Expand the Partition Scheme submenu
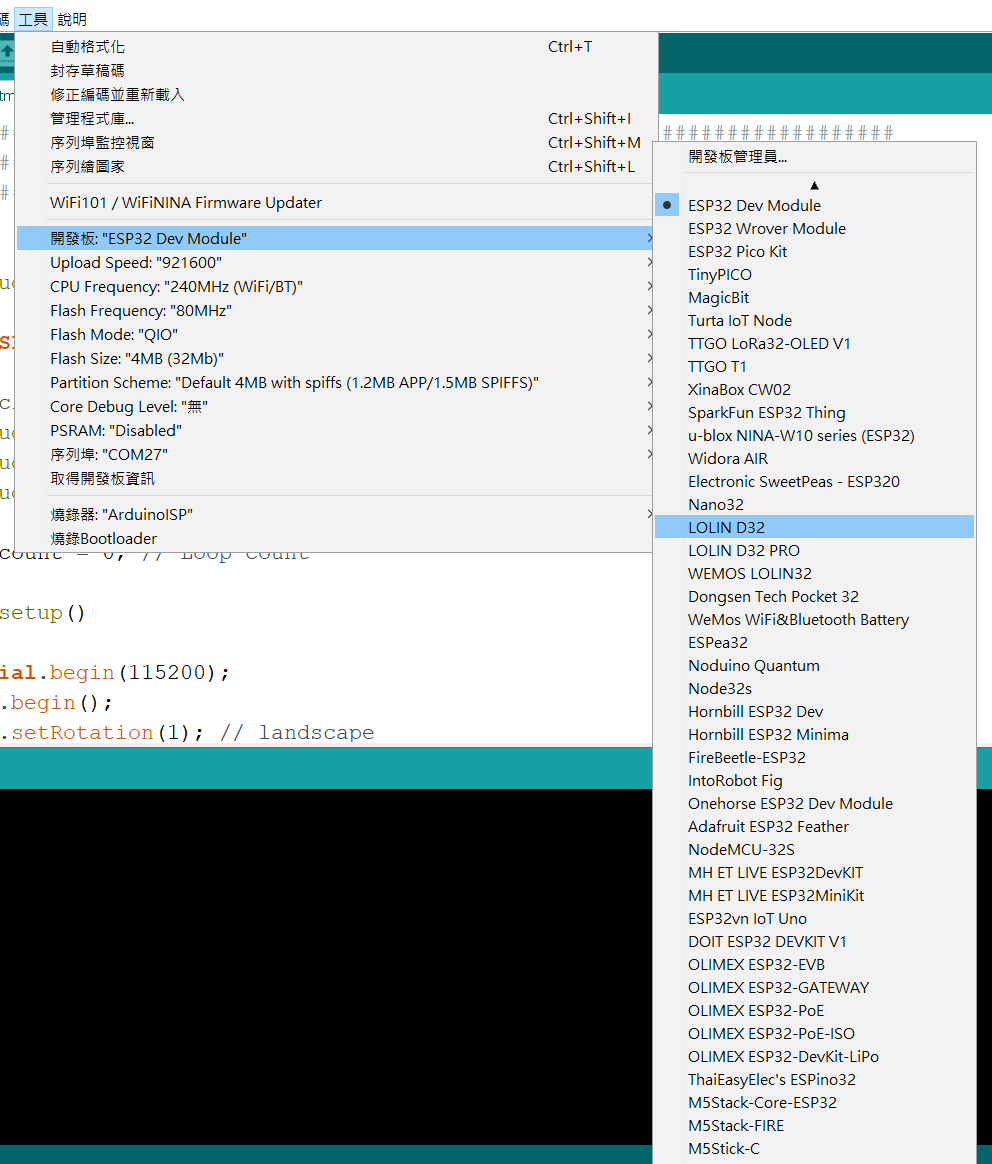 pyautogui.click(x=336, y=382)
